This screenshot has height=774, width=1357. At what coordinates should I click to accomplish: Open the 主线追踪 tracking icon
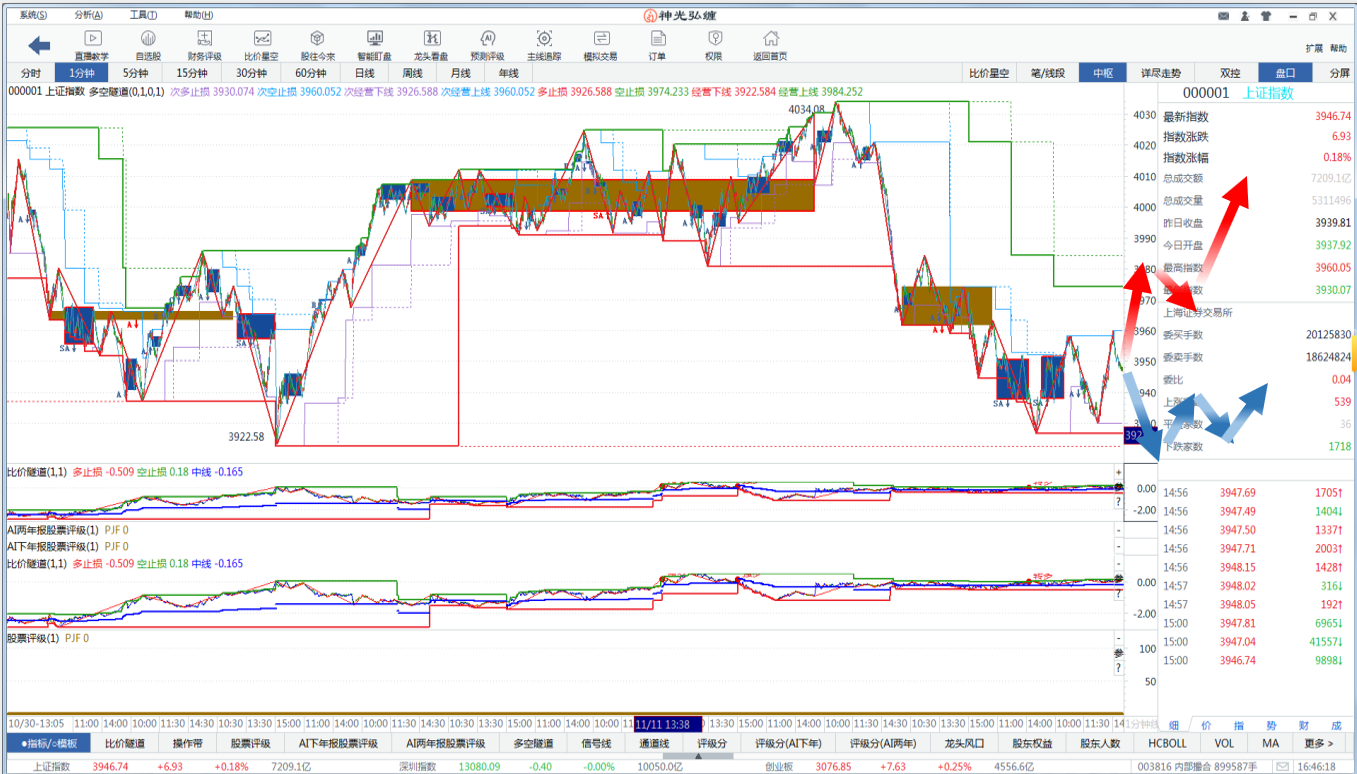(x=544, y=44)
